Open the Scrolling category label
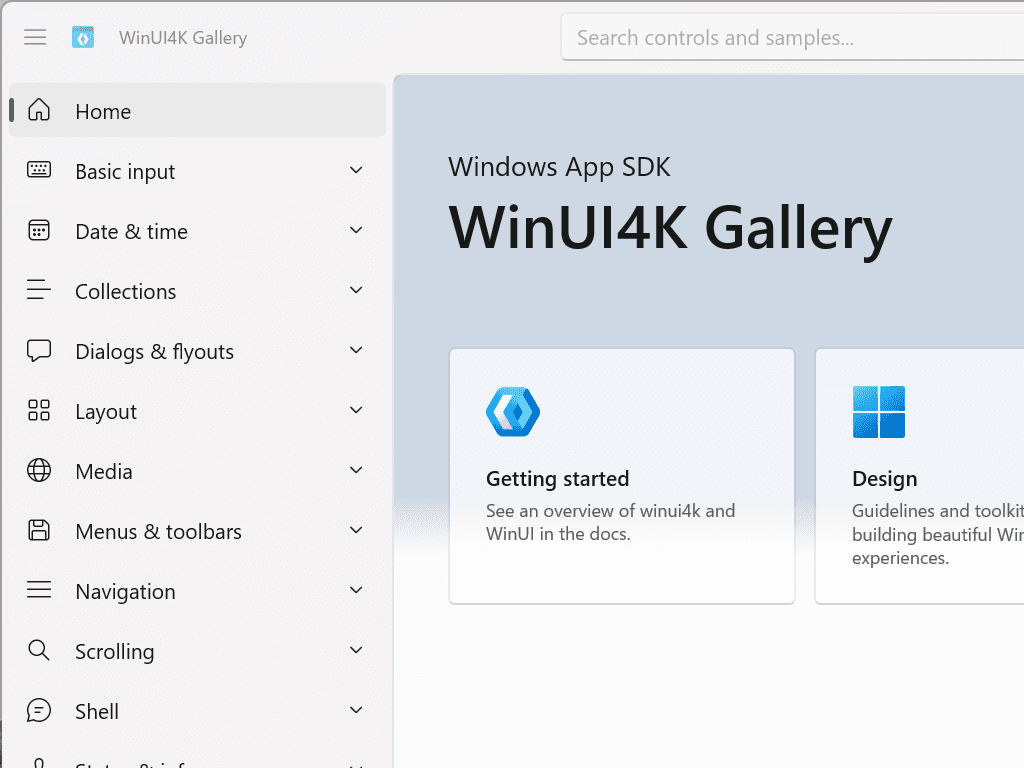Viewport: 1024px width, 768px height. [114, 652]
